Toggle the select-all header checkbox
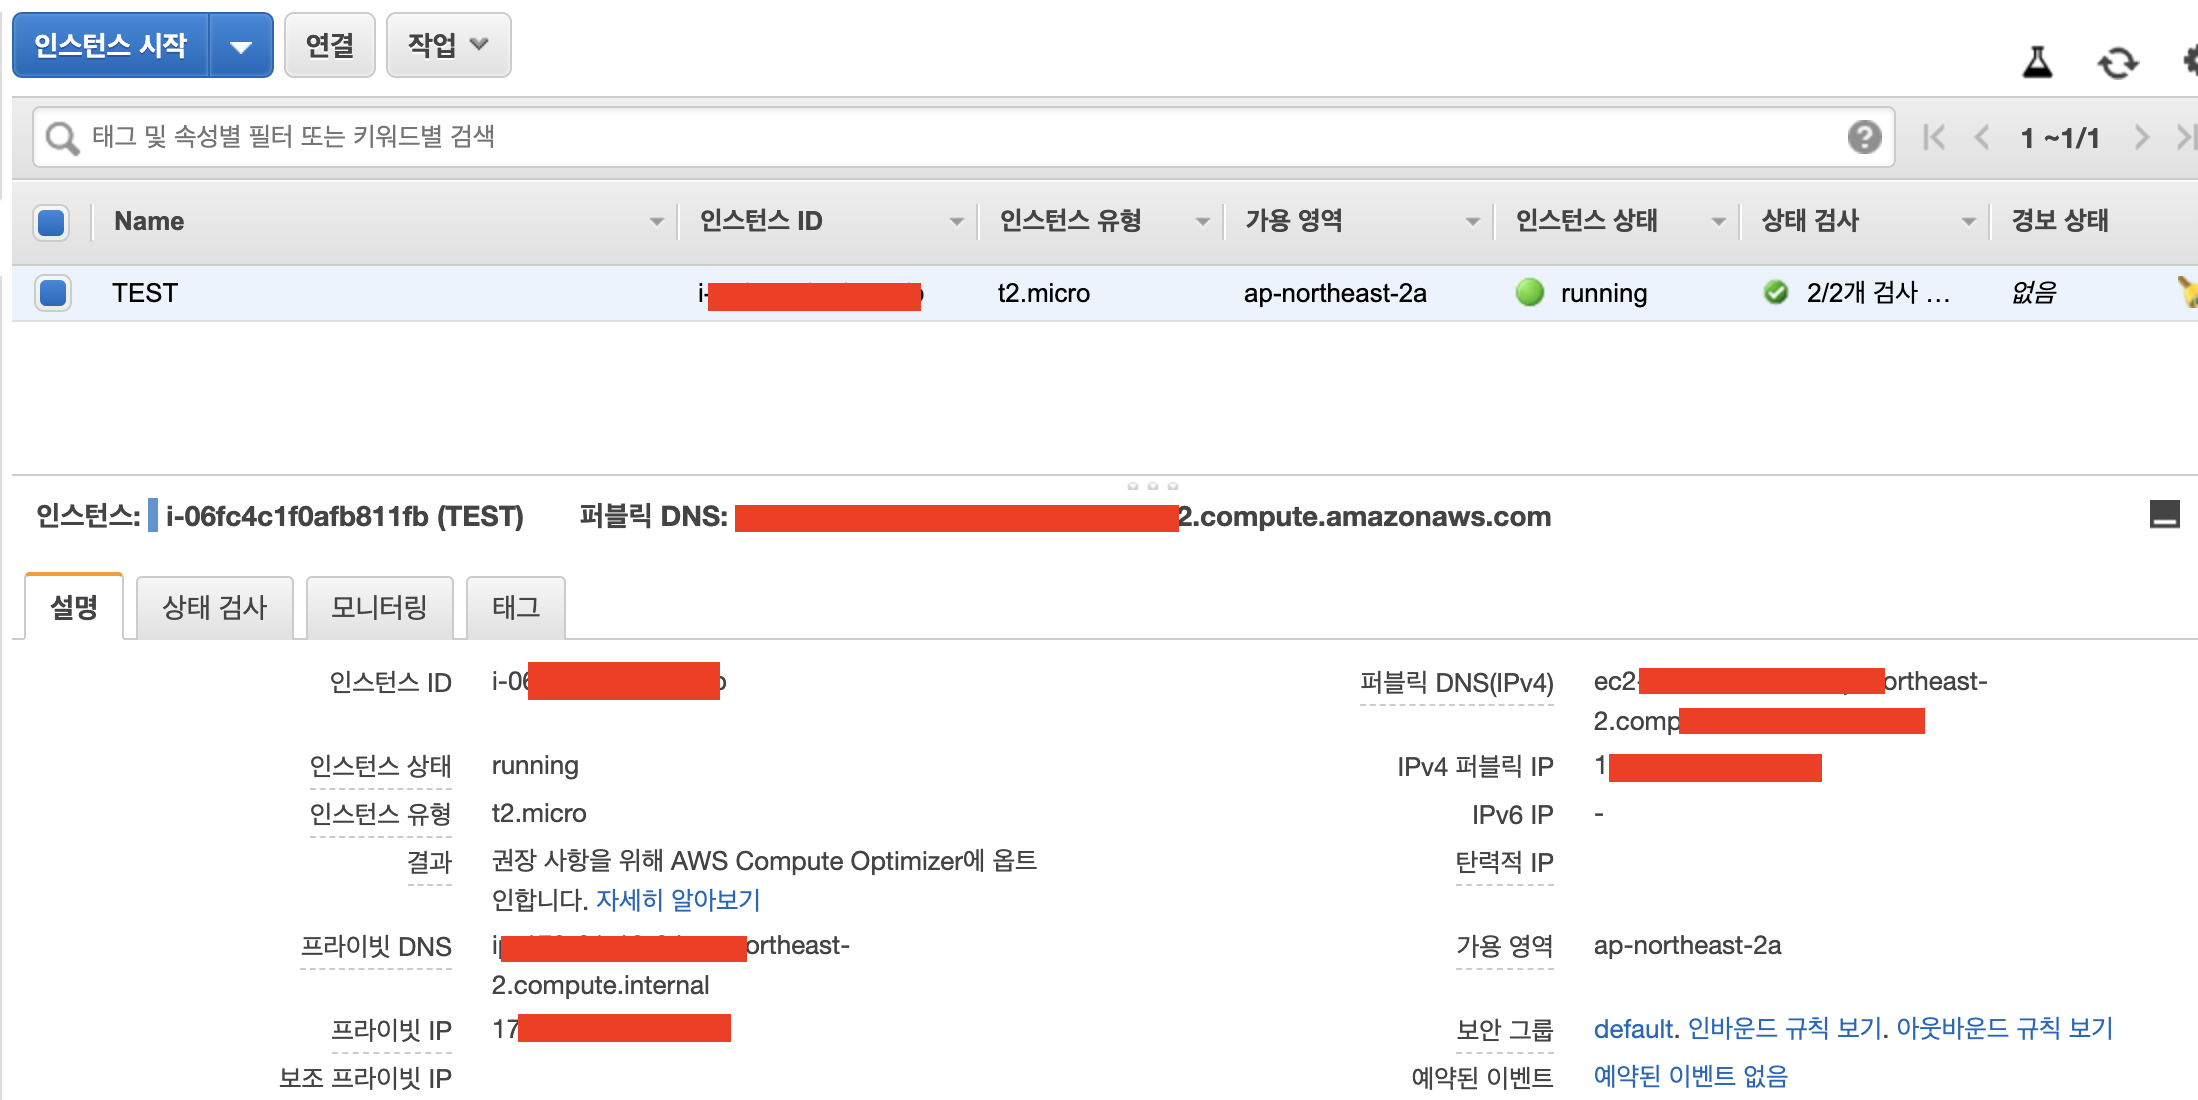2198x1100 pixels. pos(51,222)
